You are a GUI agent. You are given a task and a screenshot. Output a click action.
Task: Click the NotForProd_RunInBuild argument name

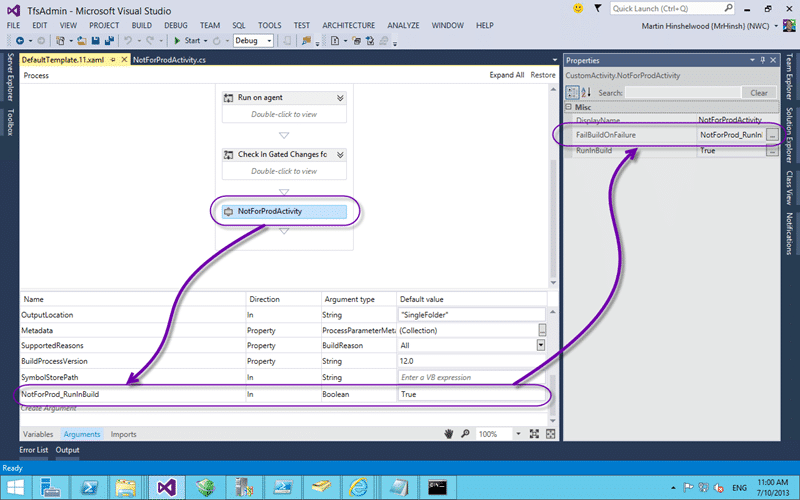[60, 394]
